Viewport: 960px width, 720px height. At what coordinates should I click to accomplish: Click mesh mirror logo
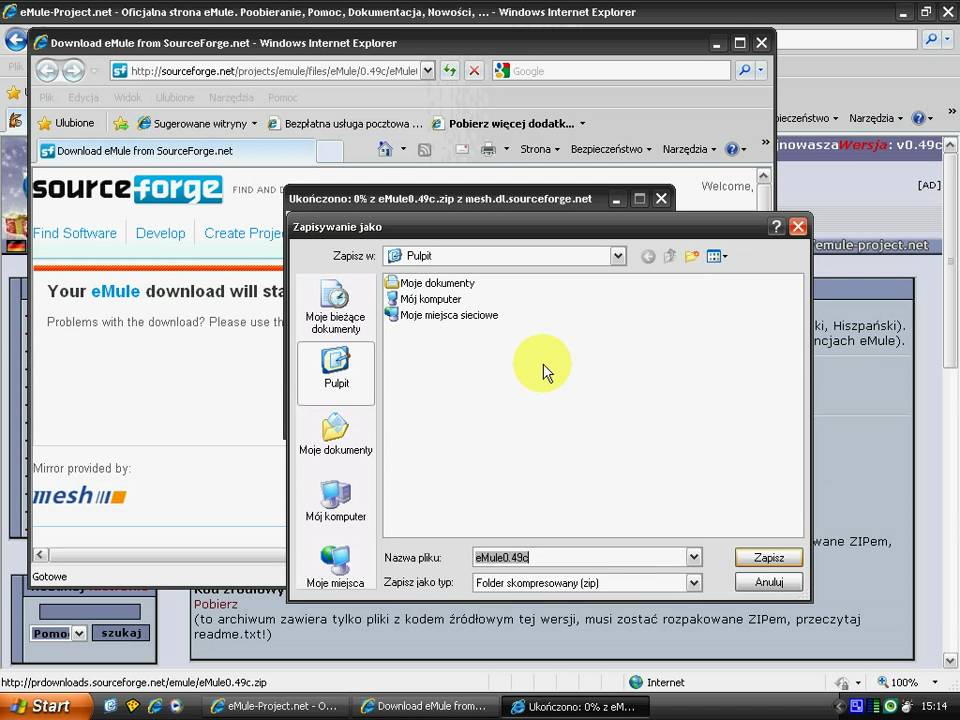tap(80, 495)
